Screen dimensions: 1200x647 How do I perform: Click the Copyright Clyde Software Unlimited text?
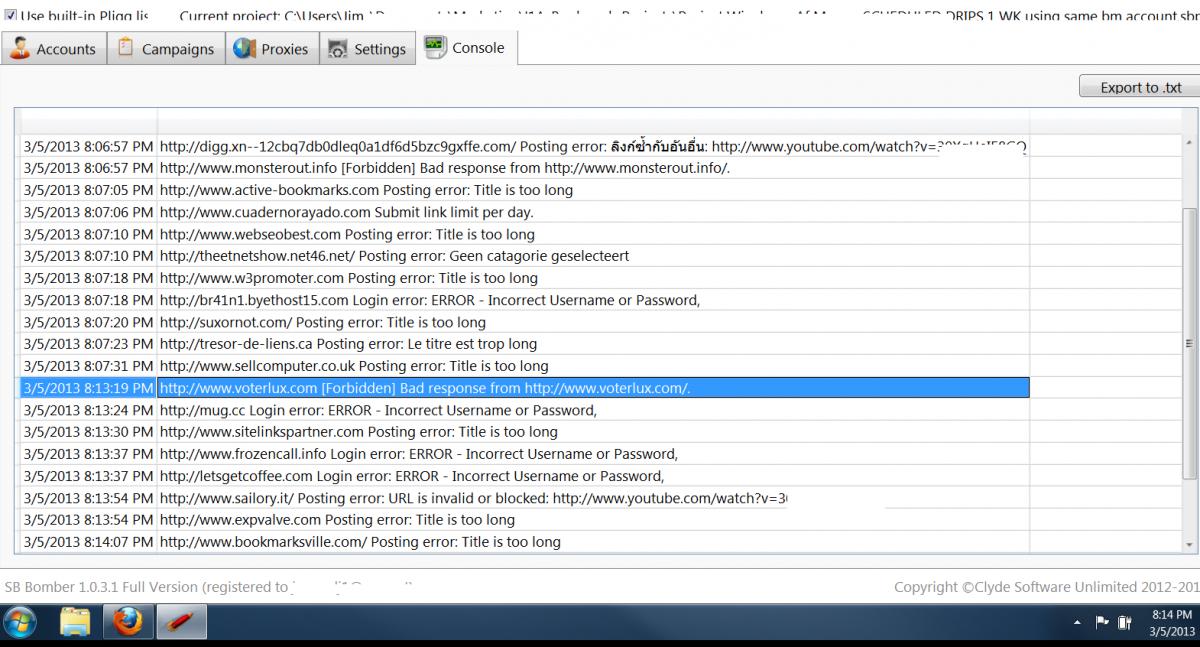[x=1046, y=587]
